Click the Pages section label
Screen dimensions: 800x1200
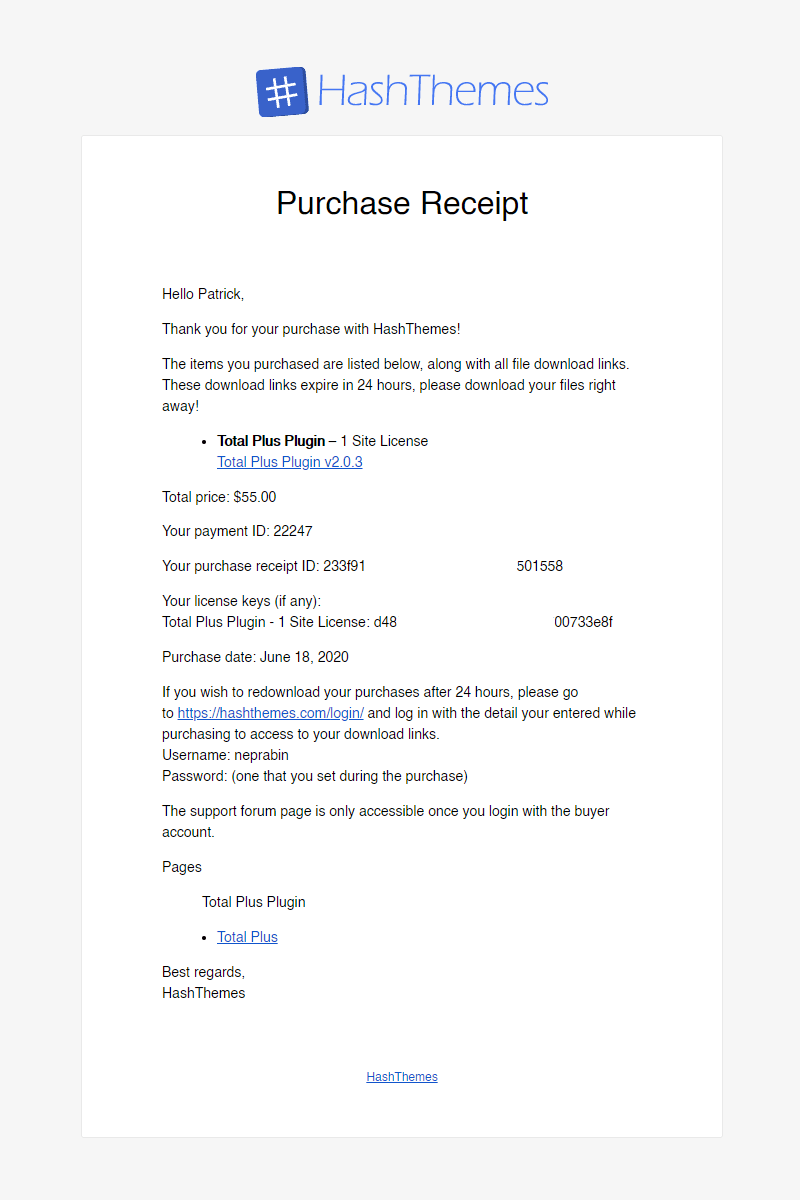point(182,867)
